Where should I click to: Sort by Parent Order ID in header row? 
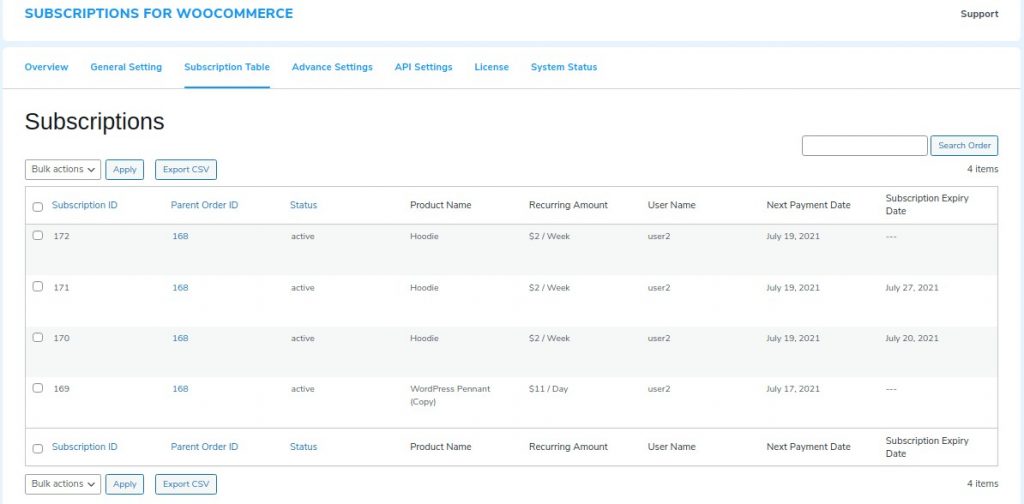[204, 205]
